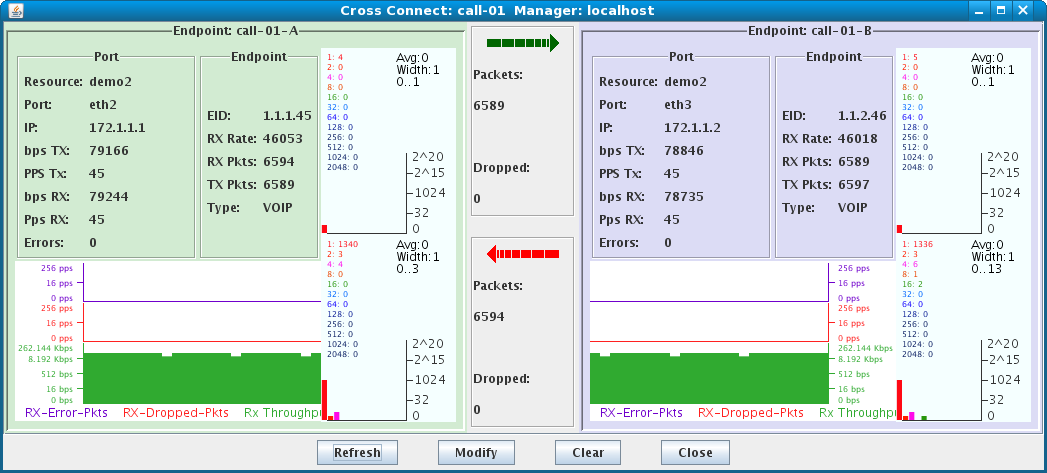
Task: Click the EID value 1.1.2.46
Action: 862,116
